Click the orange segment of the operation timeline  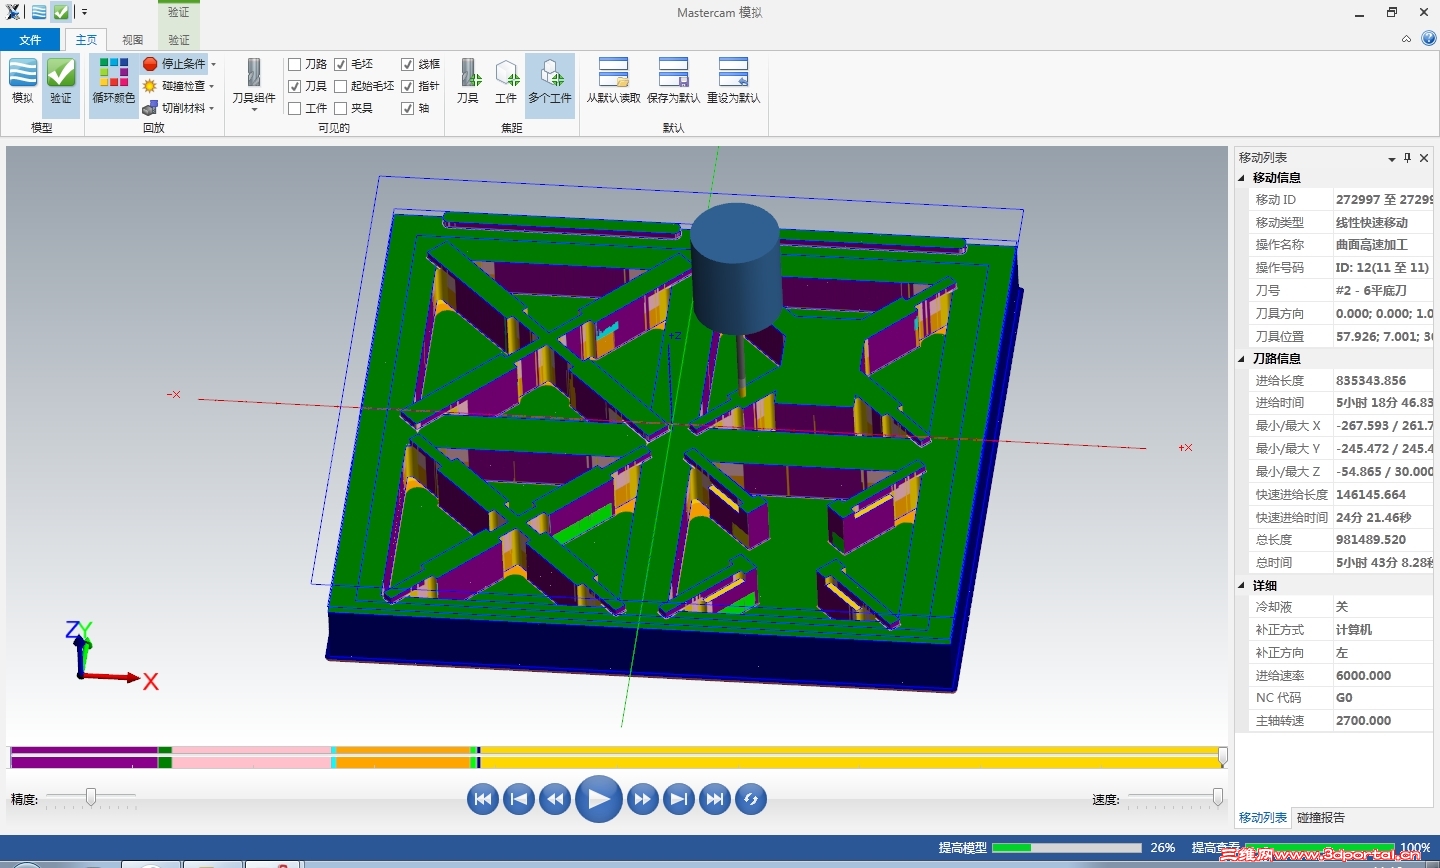tap(403, 757)
